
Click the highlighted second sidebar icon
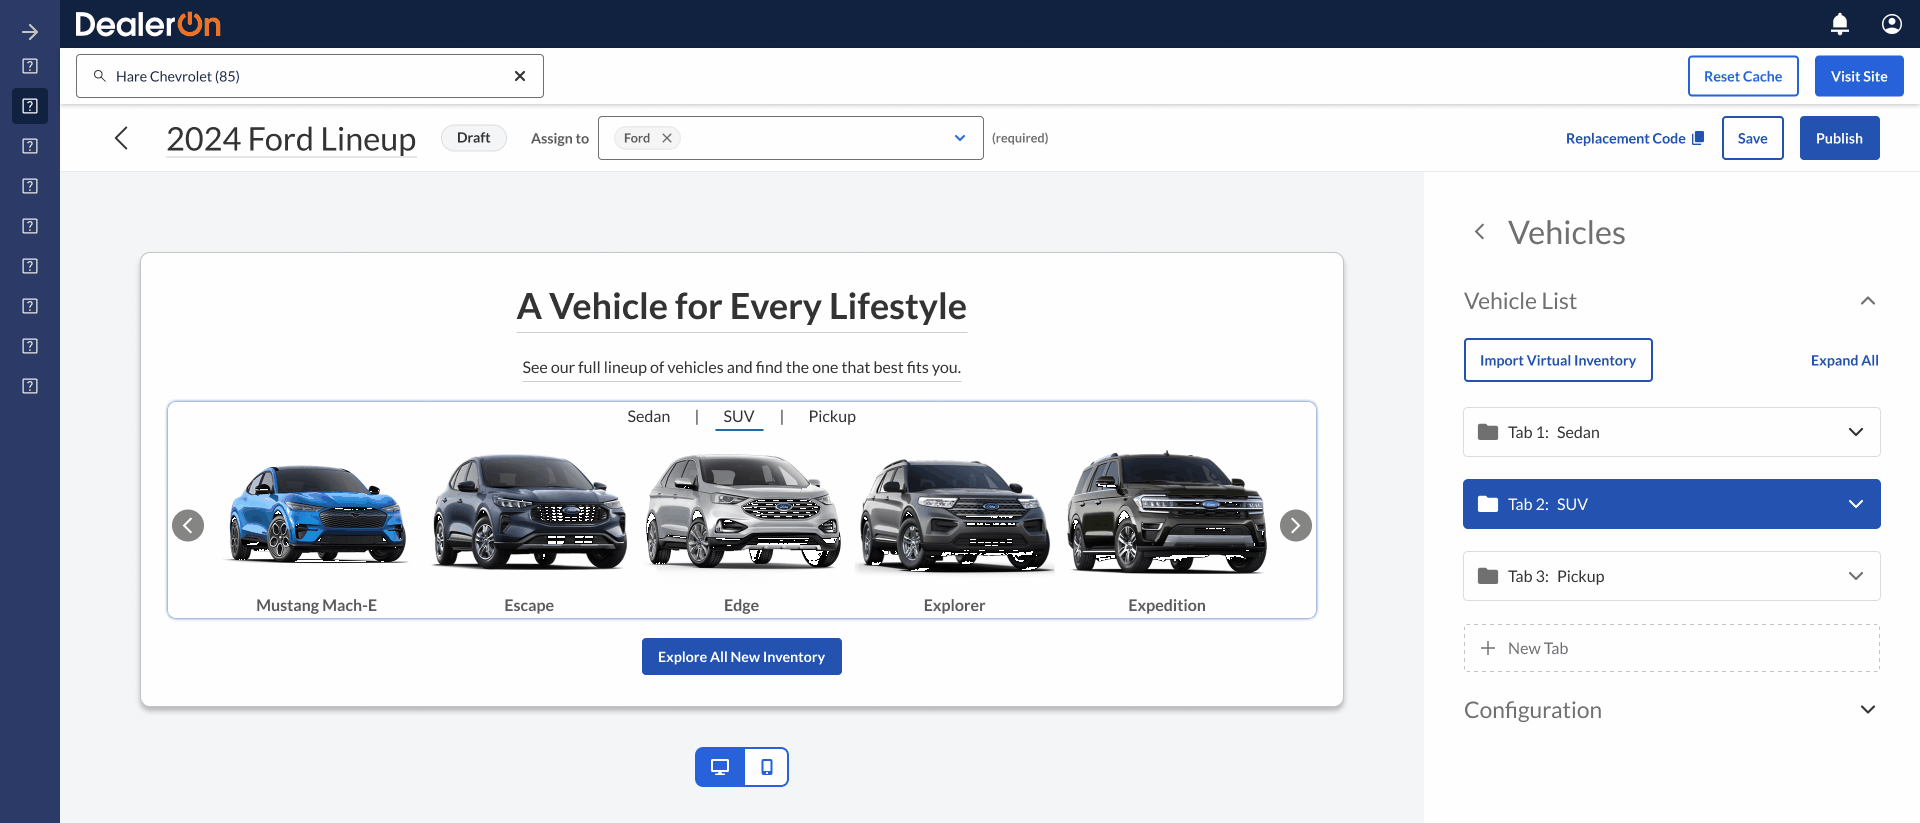[x=30, y=106]
